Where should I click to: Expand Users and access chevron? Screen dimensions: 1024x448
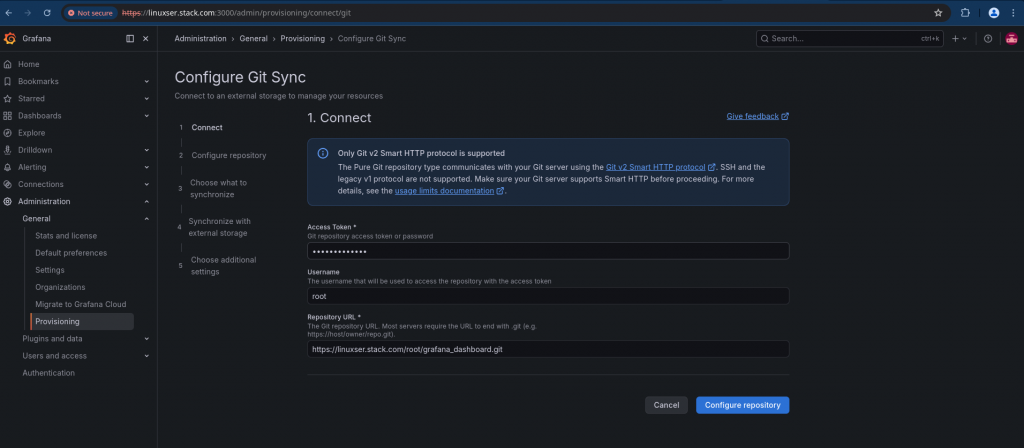pos(146,356)
